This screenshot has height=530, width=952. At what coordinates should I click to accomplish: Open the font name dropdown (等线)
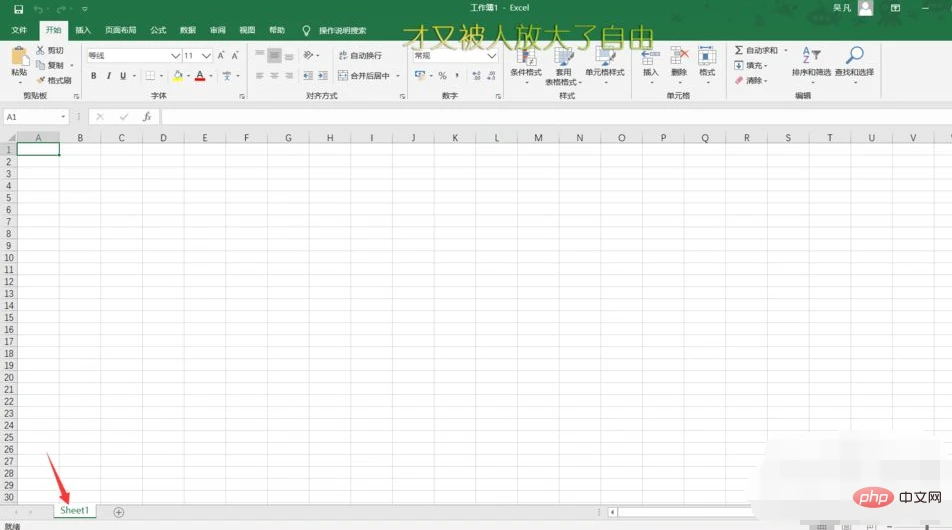point(175,56)
